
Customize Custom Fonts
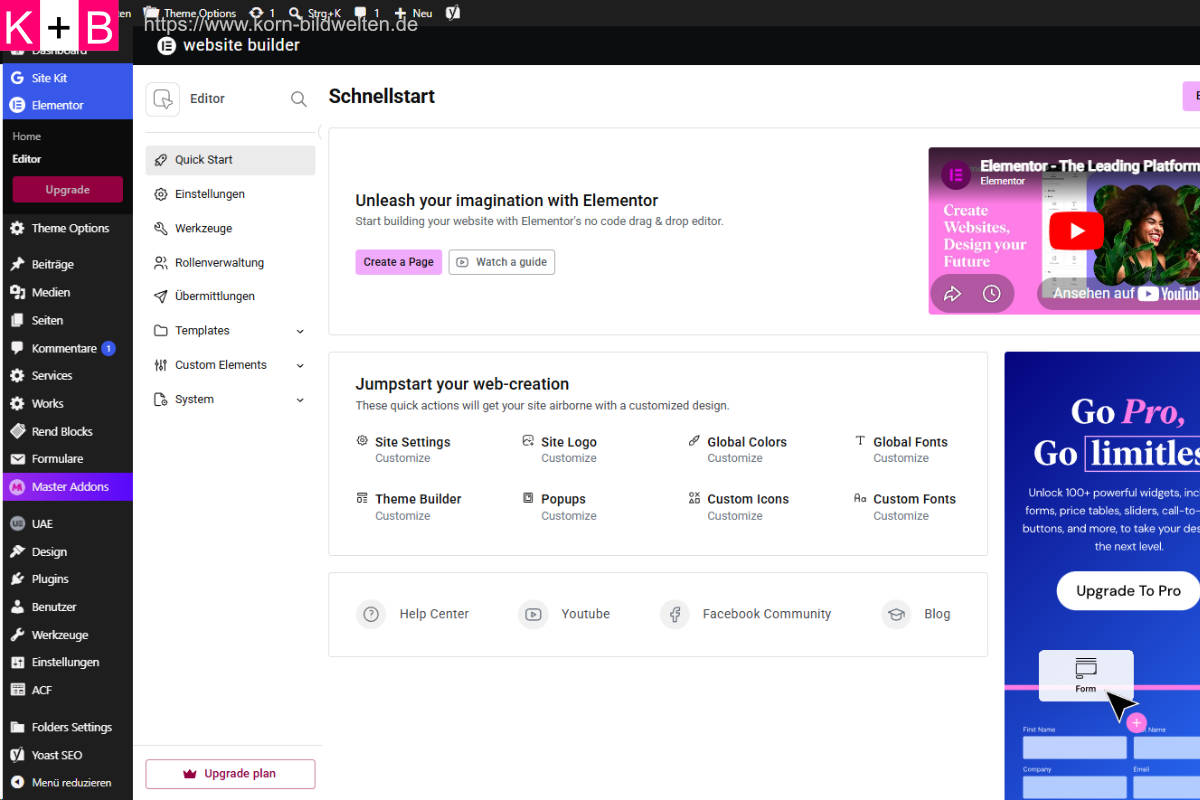[x=901, y=516]
